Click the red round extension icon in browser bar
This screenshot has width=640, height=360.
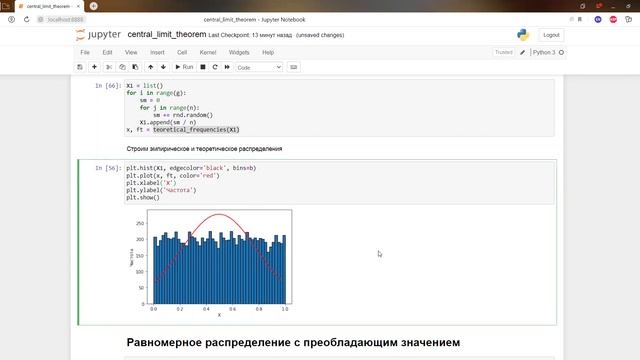point(613,19)
